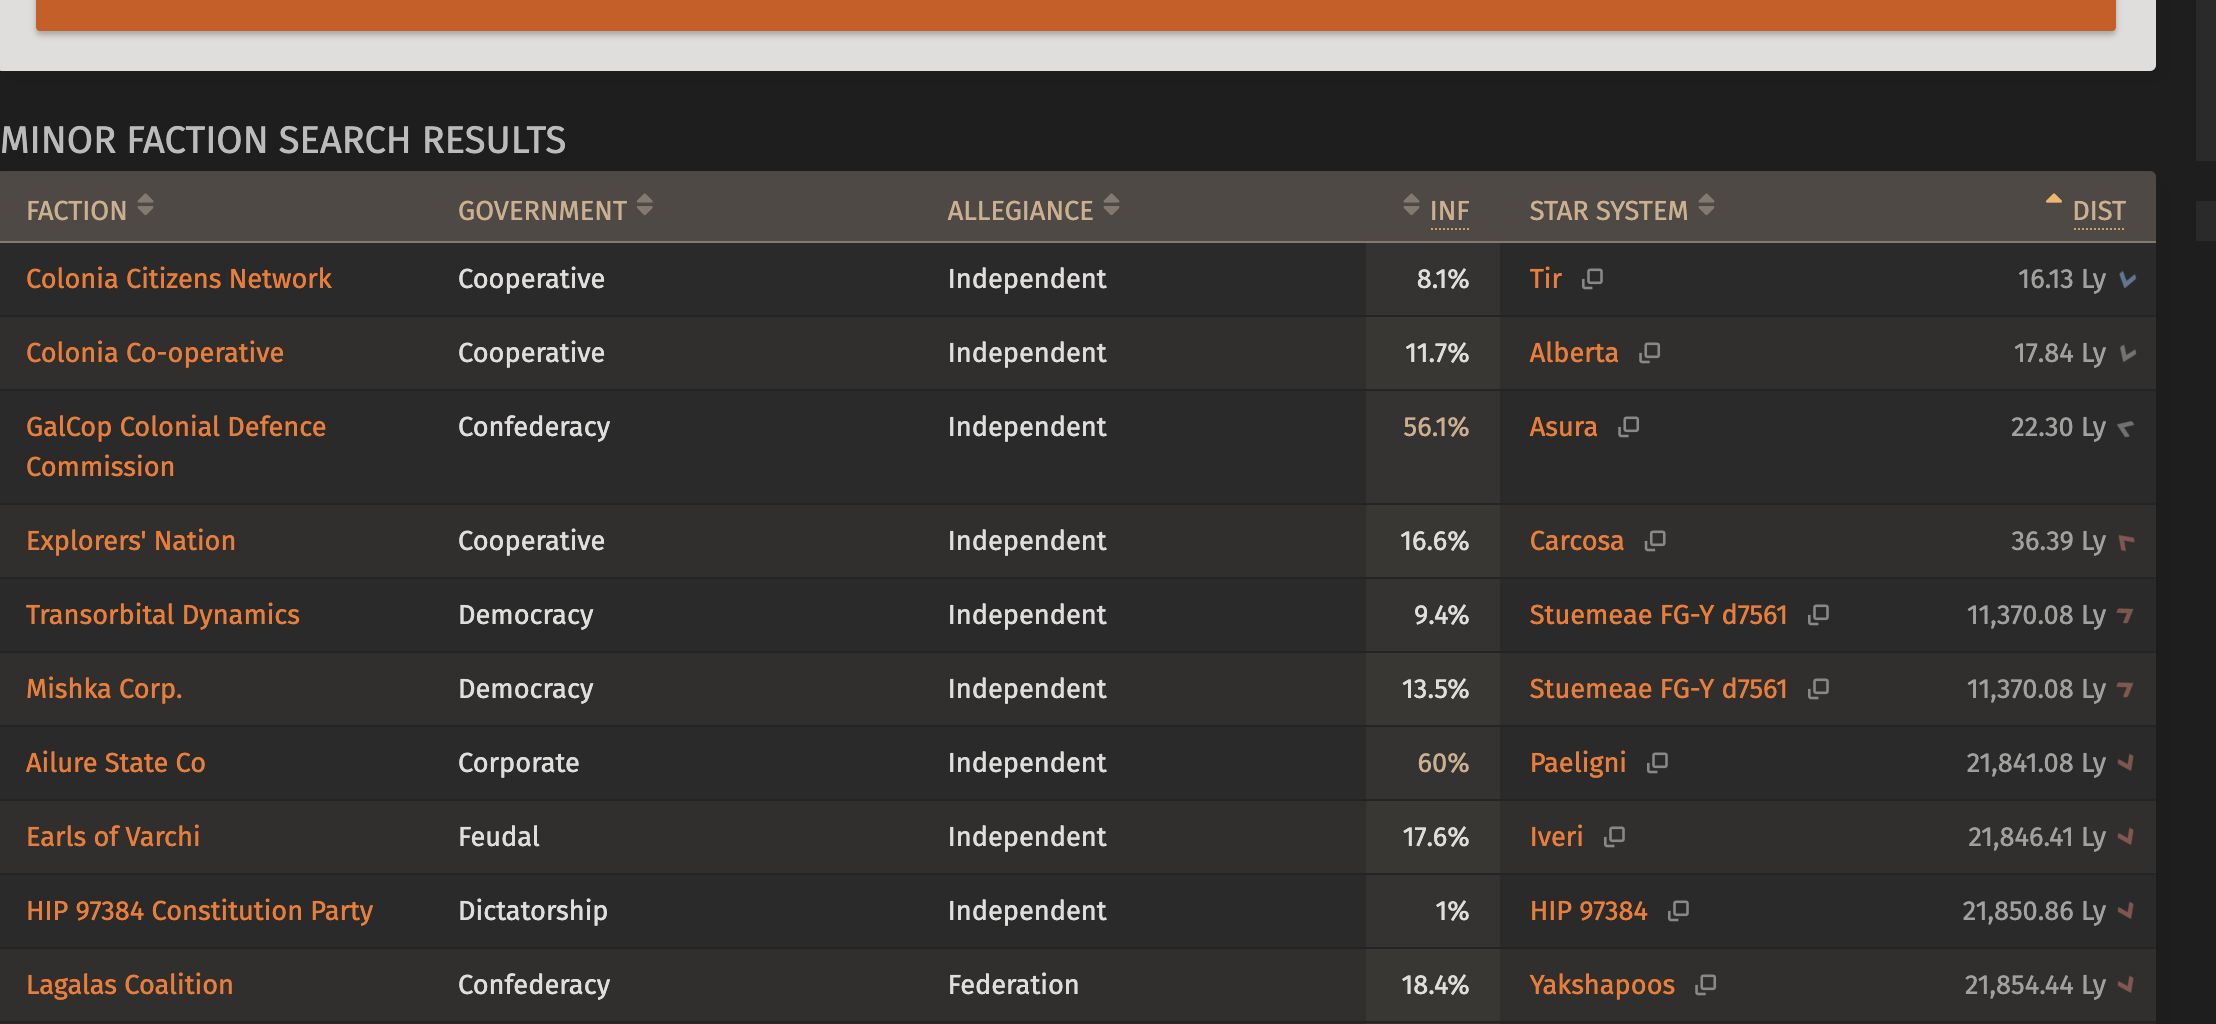Screen dimensions: 2216x1024
Task: Open the Carcosa star system link
Action: (x=1577, y=541)
